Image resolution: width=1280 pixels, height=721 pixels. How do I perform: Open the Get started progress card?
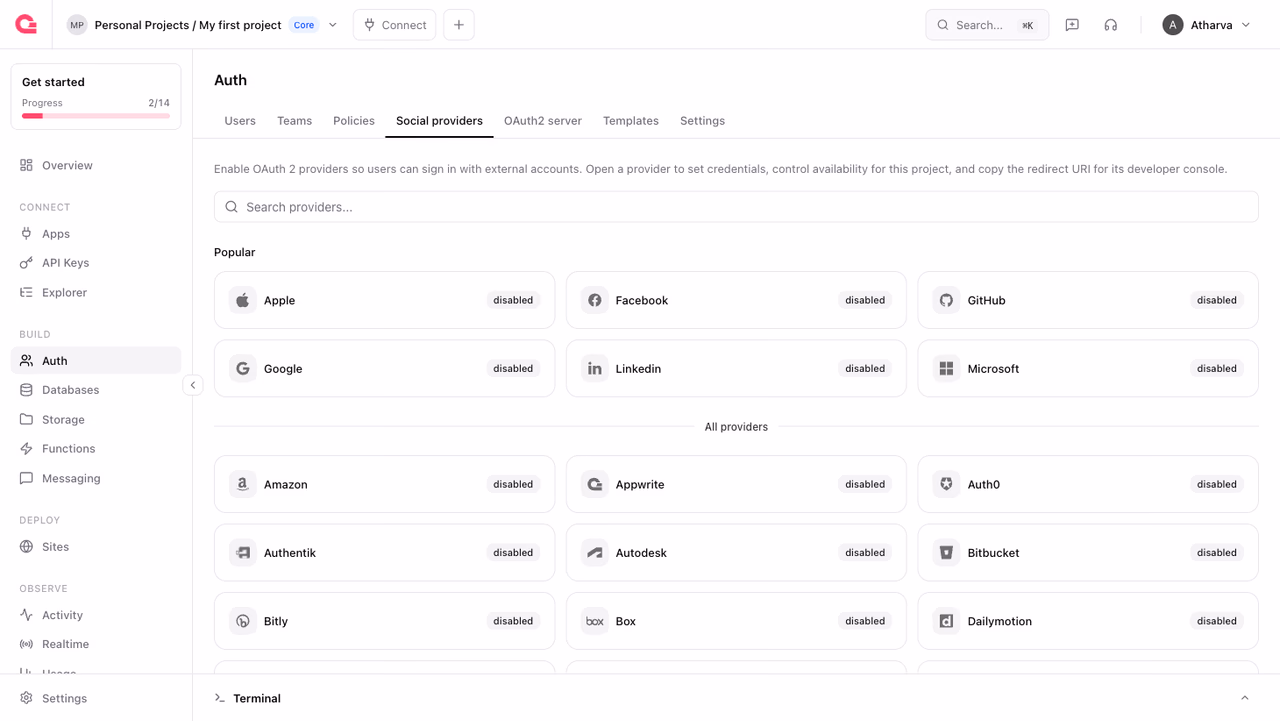(96, 97)
